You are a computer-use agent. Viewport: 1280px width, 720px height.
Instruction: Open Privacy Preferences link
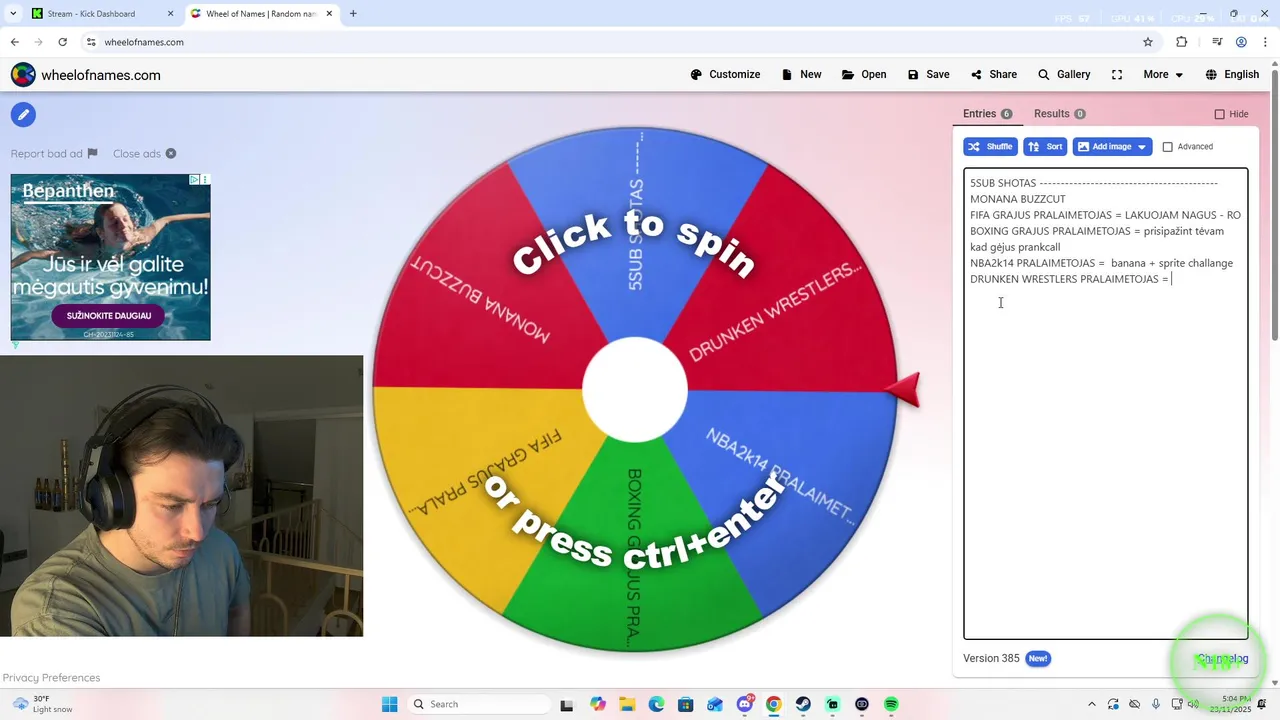(x=51, y=678)
